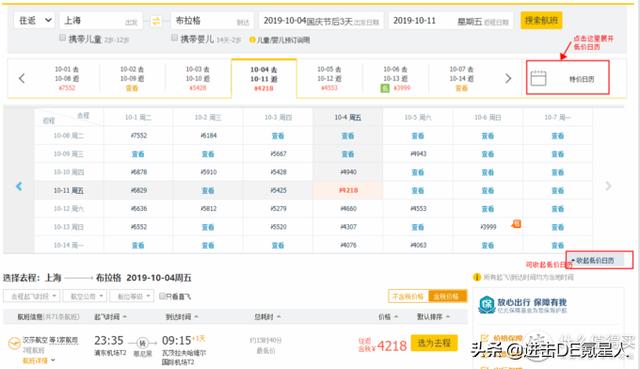The width and height of the screenshot is (640, 369).
Task: Click 布拉格 arrival city field
Action: 212,20
